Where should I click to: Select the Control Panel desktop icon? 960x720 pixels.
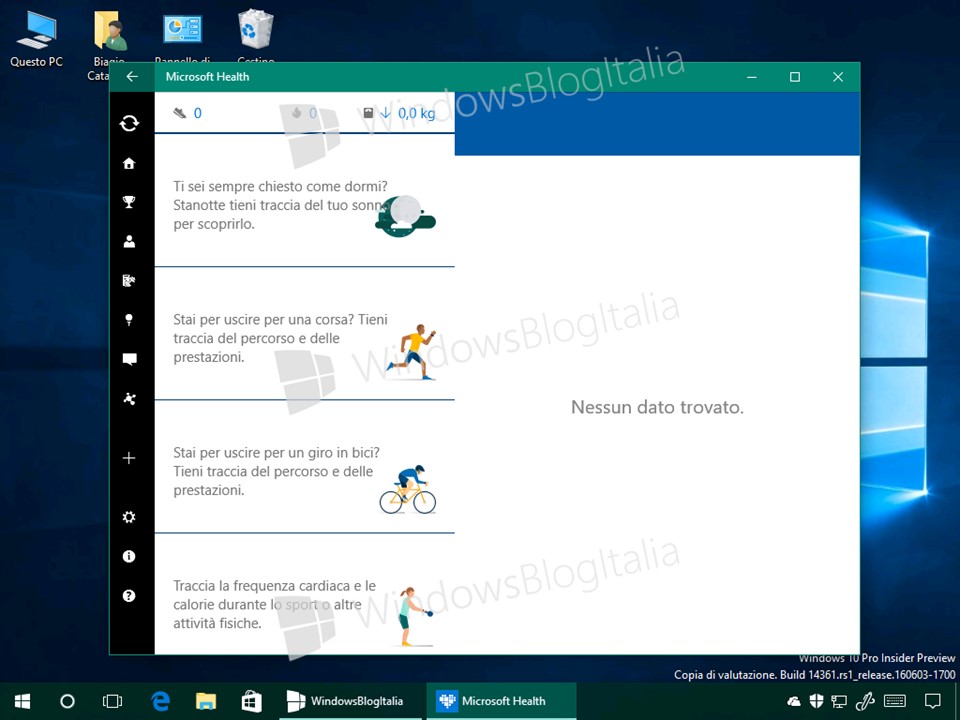point(182,39)
